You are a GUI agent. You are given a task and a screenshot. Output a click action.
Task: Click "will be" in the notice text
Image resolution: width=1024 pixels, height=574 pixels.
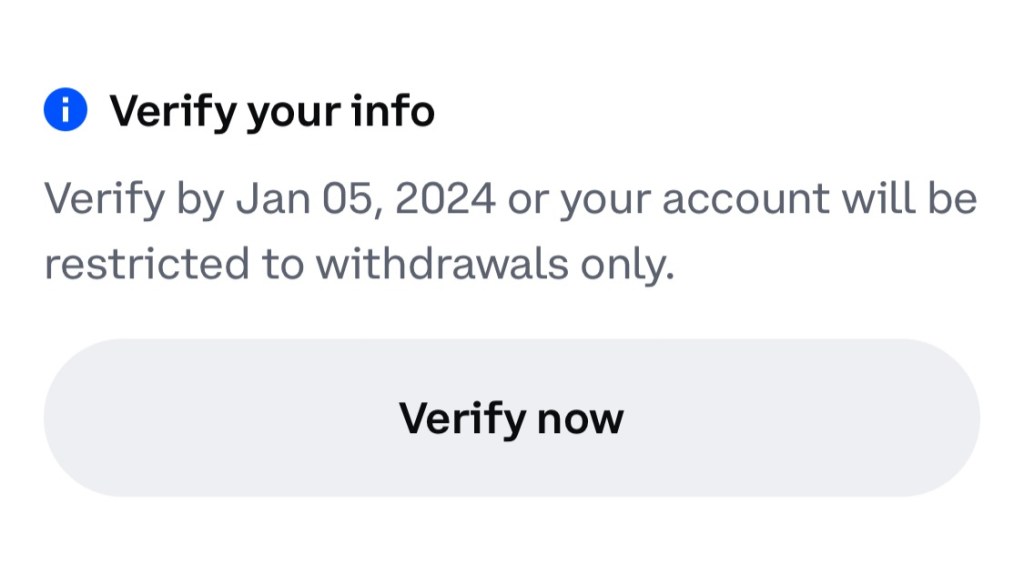point(908,200)
